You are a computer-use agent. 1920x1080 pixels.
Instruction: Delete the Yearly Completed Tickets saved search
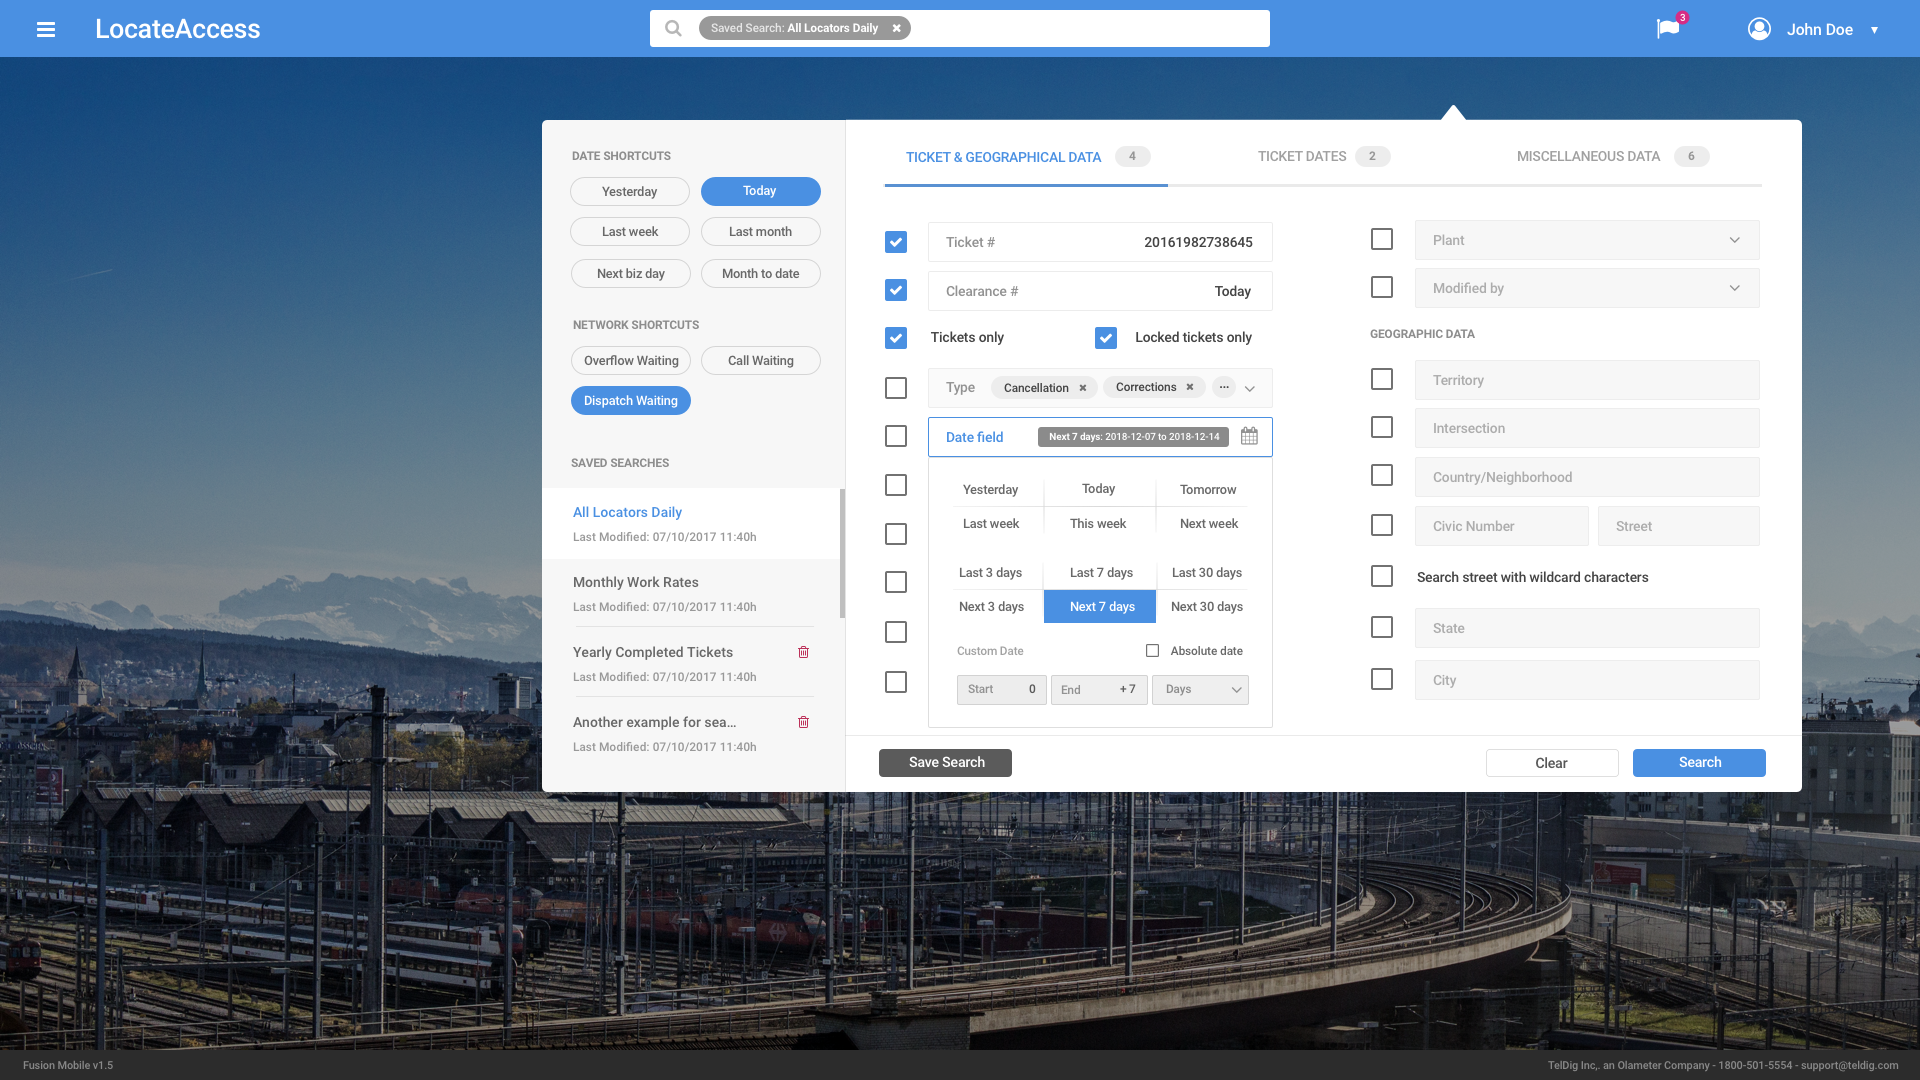pyautogui.click(x=803, y=652)
